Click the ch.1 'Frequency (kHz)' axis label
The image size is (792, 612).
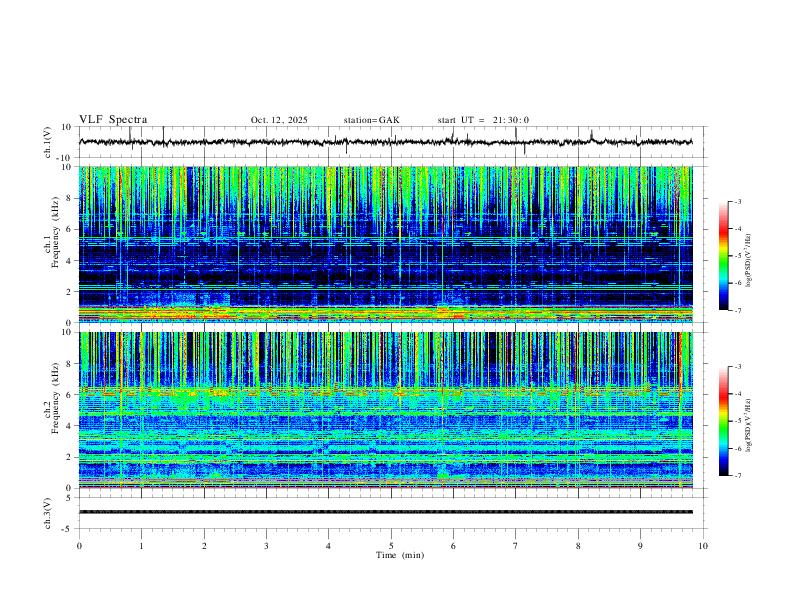(x=55, y=232)
